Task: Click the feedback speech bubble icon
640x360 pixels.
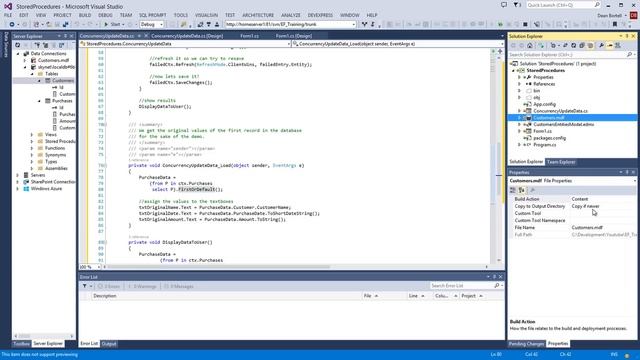Action: click(504, 5)
